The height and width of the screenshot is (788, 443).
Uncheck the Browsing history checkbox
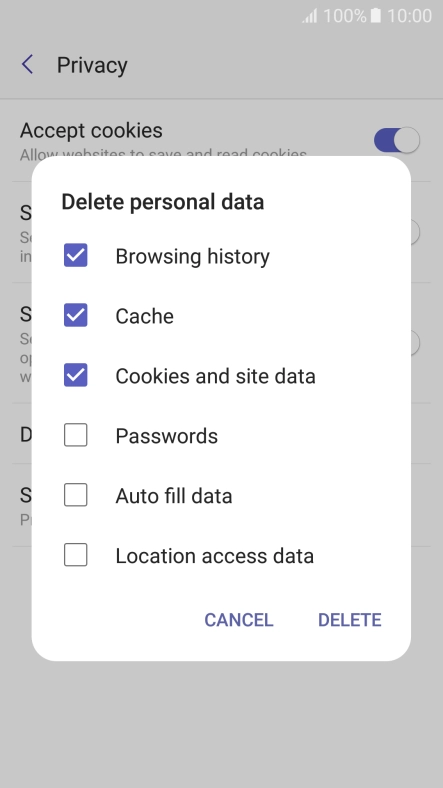coord(75,255)
